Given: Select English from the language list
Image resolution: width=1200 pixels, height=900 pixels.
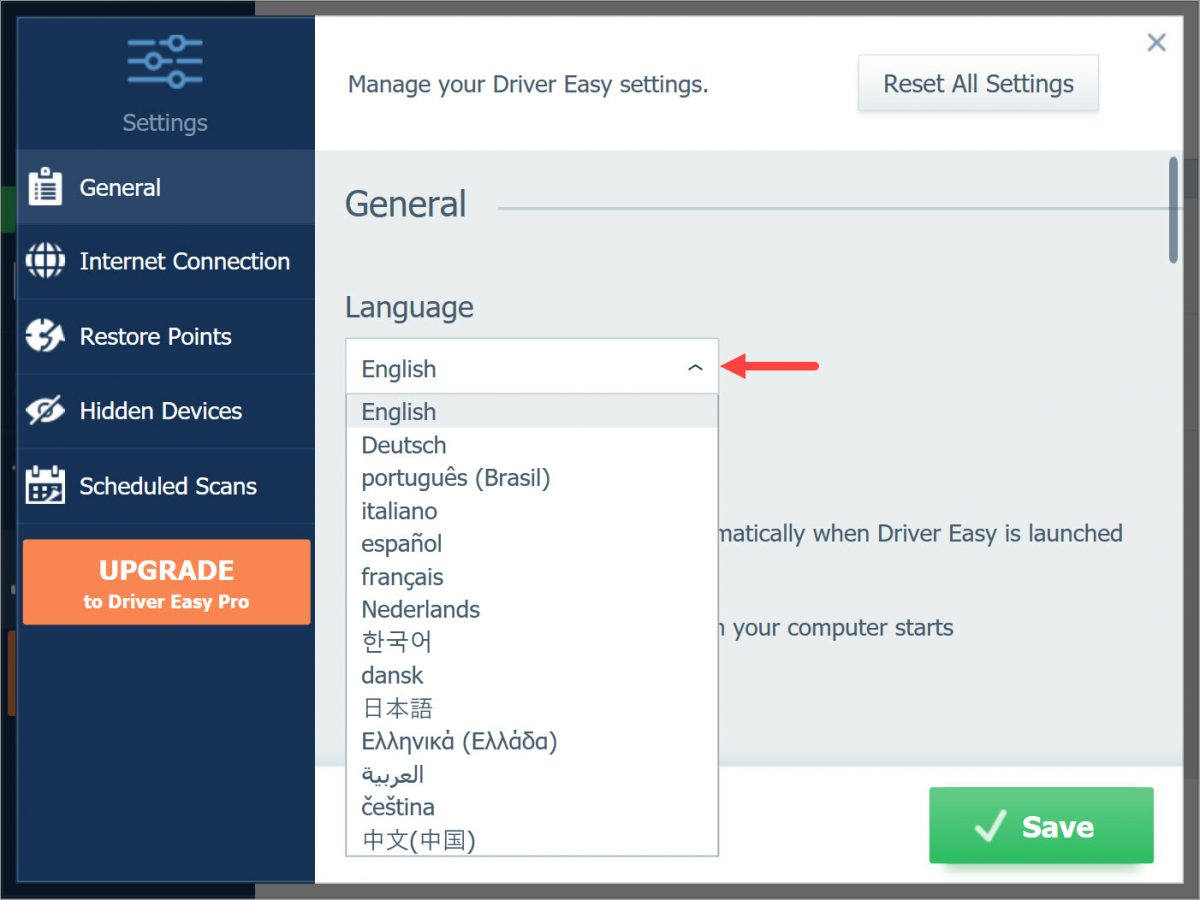Looking at the screenshot, I should pos(532,412).
